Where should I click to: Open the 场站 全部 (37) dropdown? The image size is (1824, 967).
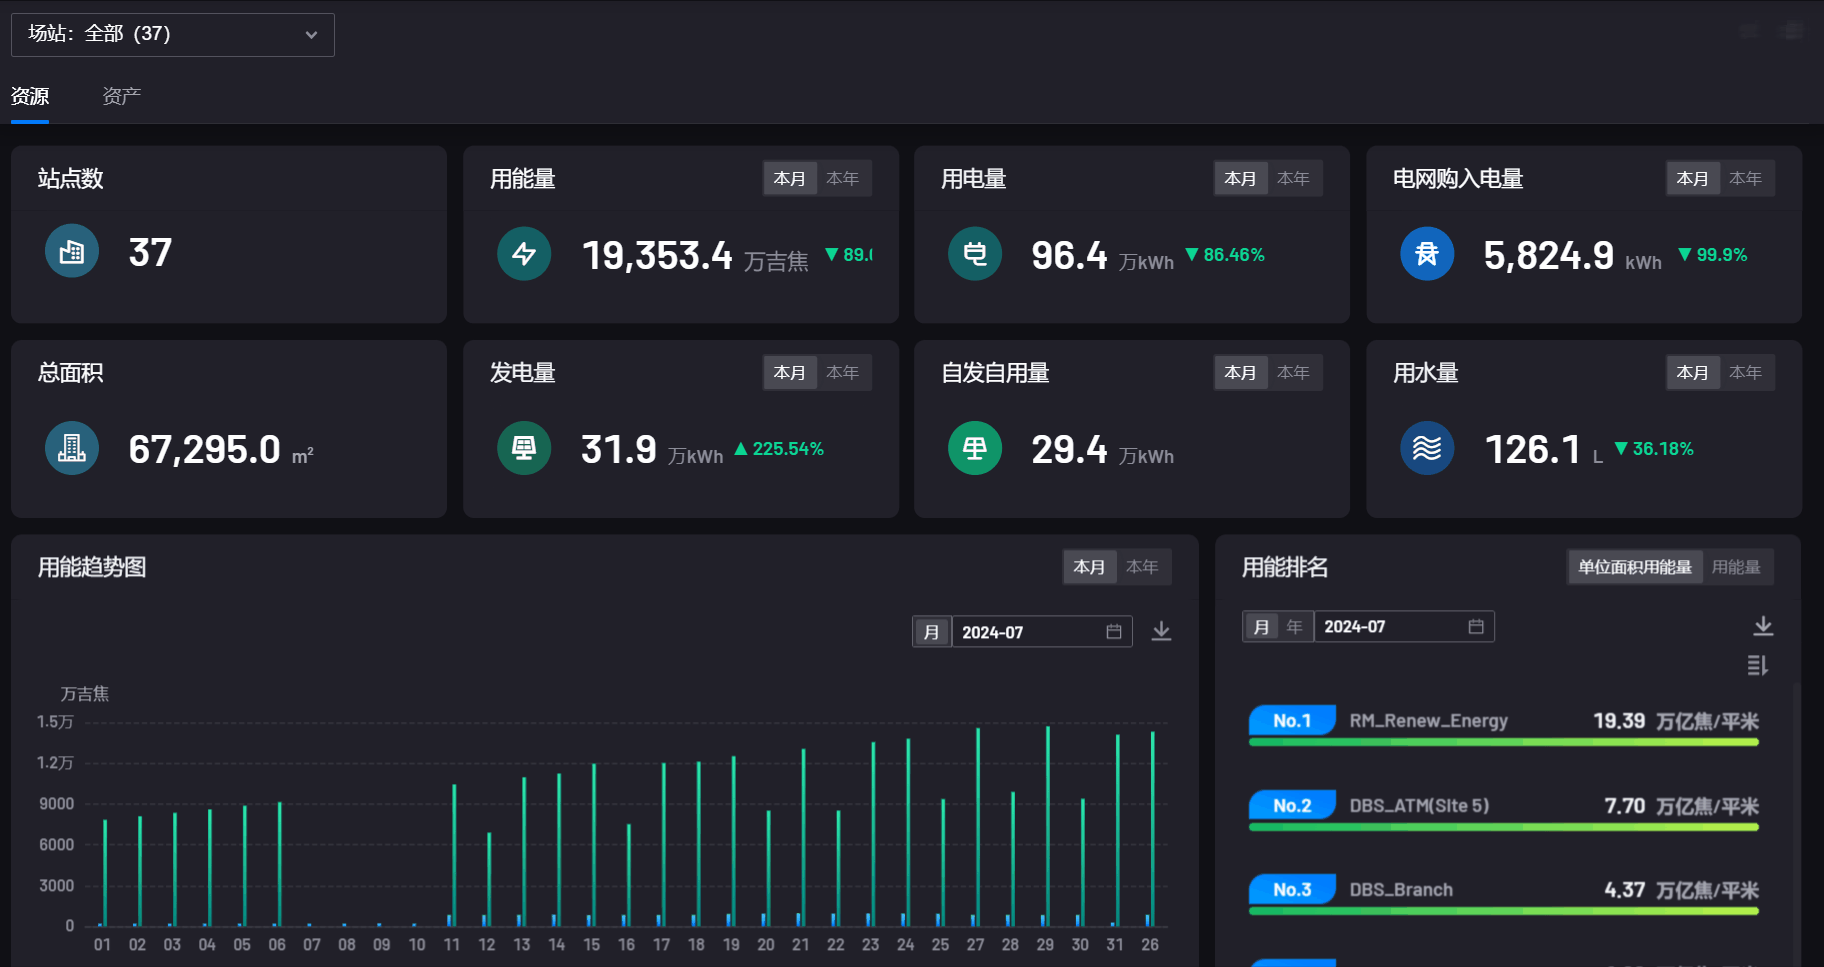pos(173,34)
